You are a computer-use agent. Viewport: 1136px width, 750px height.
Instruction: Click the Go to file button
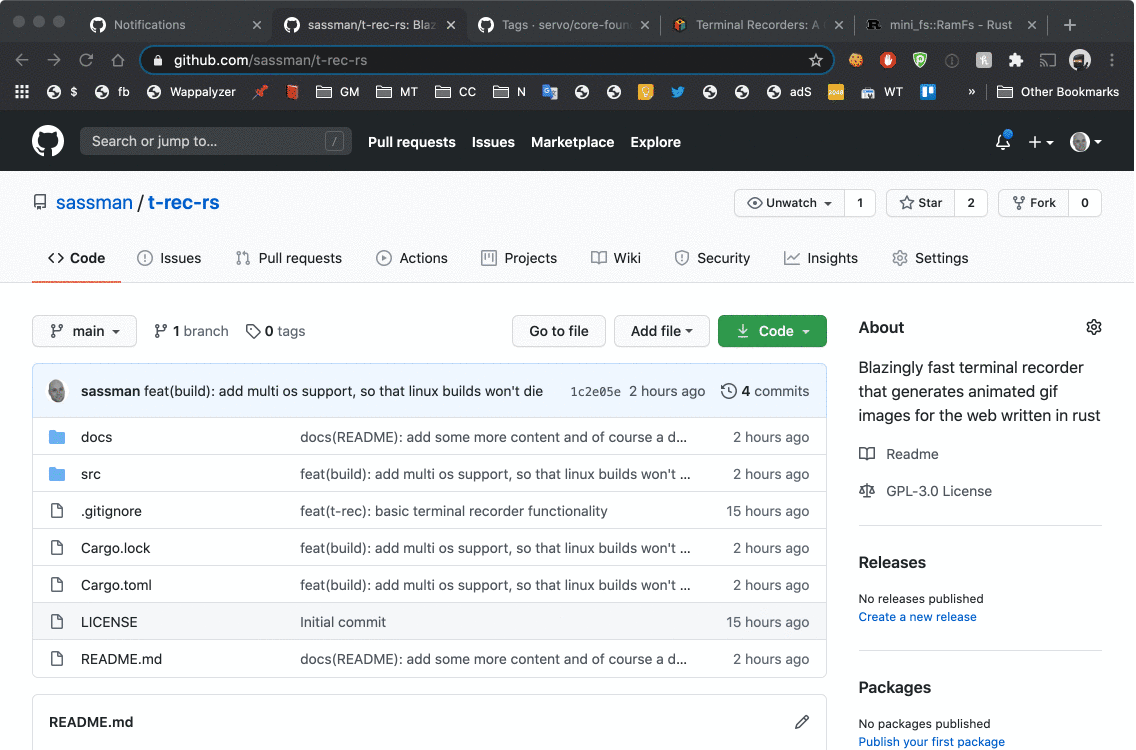point(559,331)
